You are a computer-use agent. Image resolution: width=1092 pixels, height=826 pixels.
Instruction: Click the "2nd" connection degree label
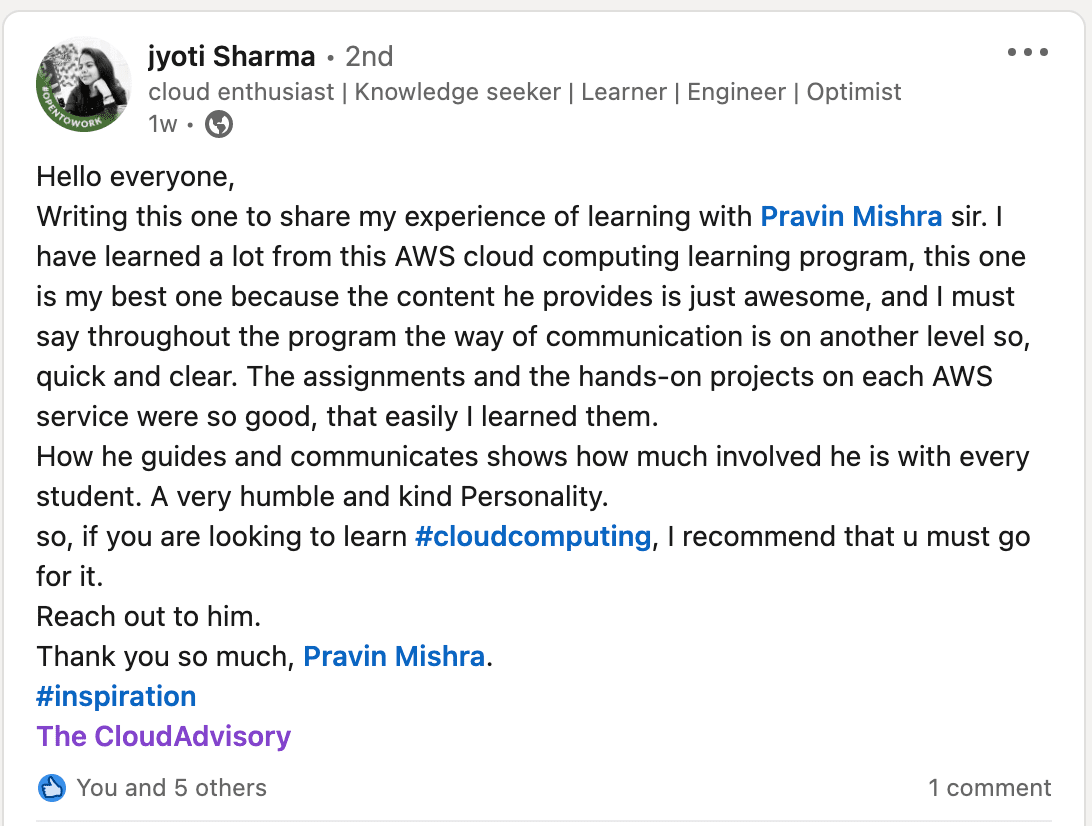coord(369,57)
